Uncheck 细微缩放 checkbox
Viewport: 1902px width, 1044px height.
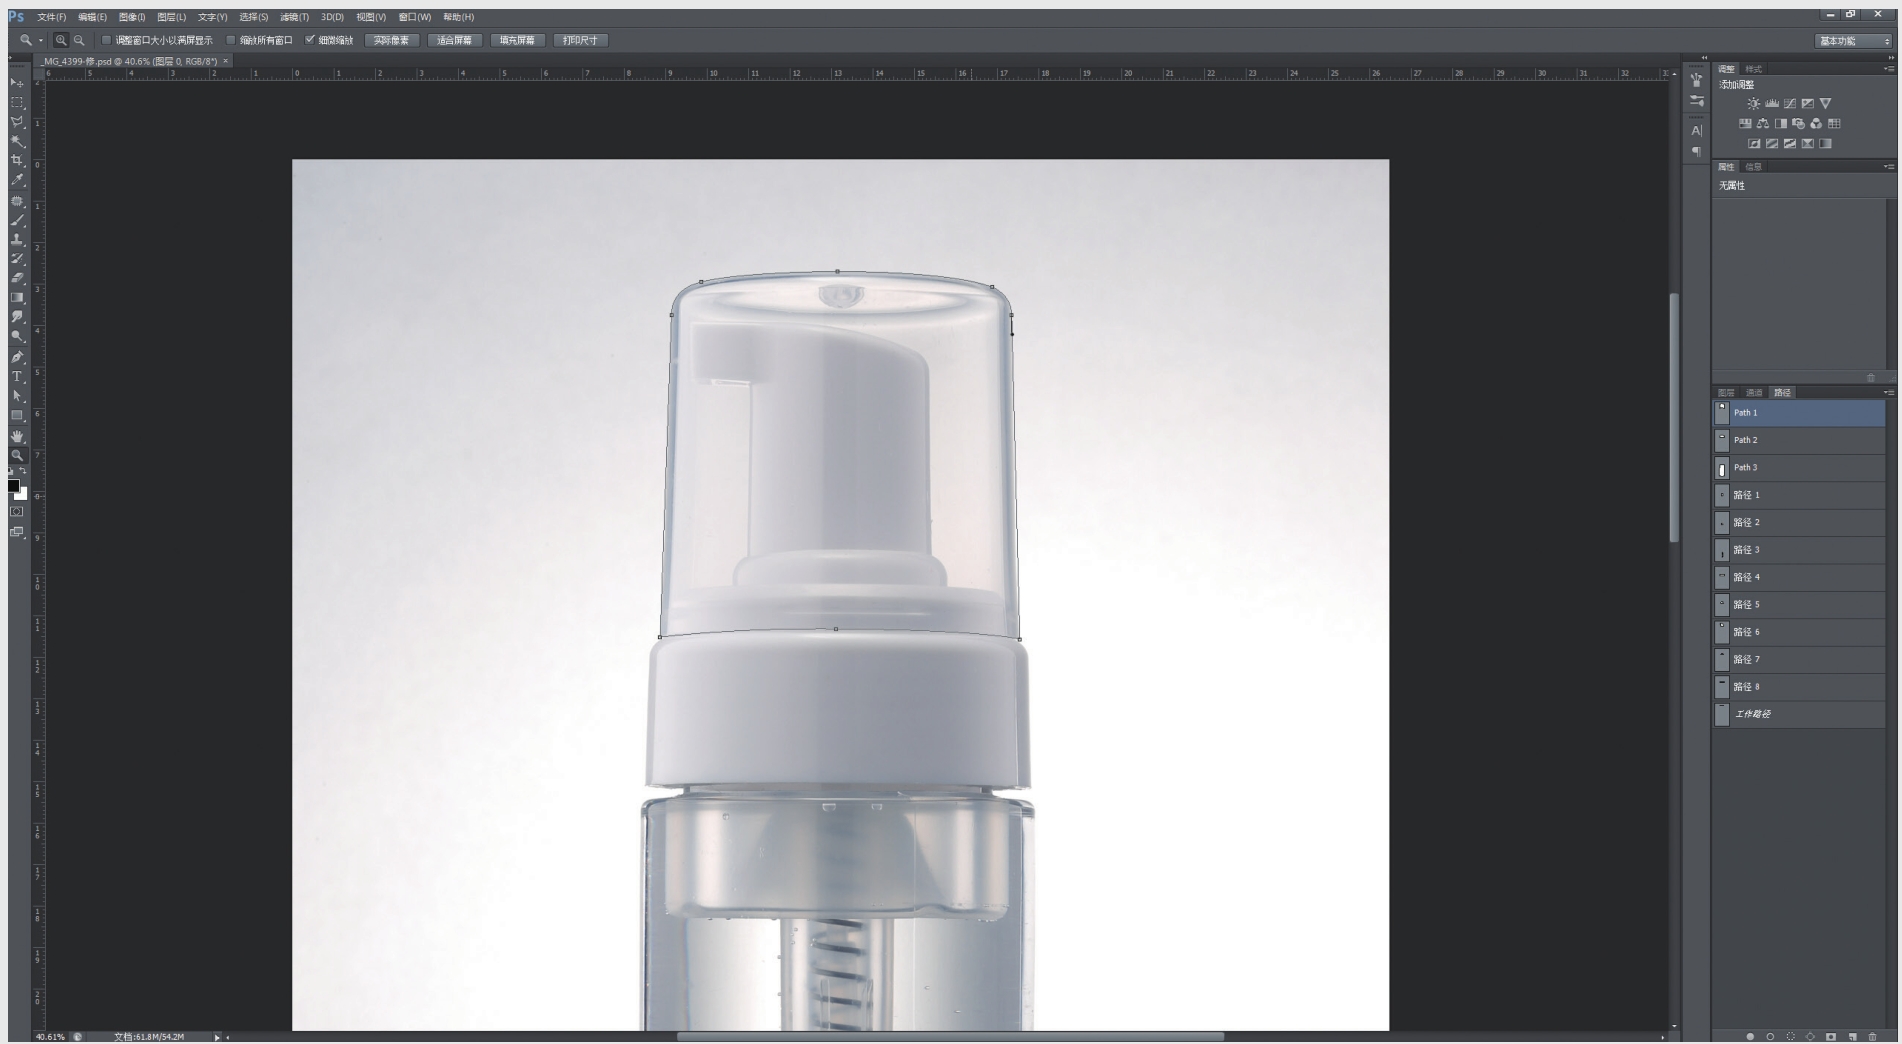pyautogui.click(x=310, y=41)
